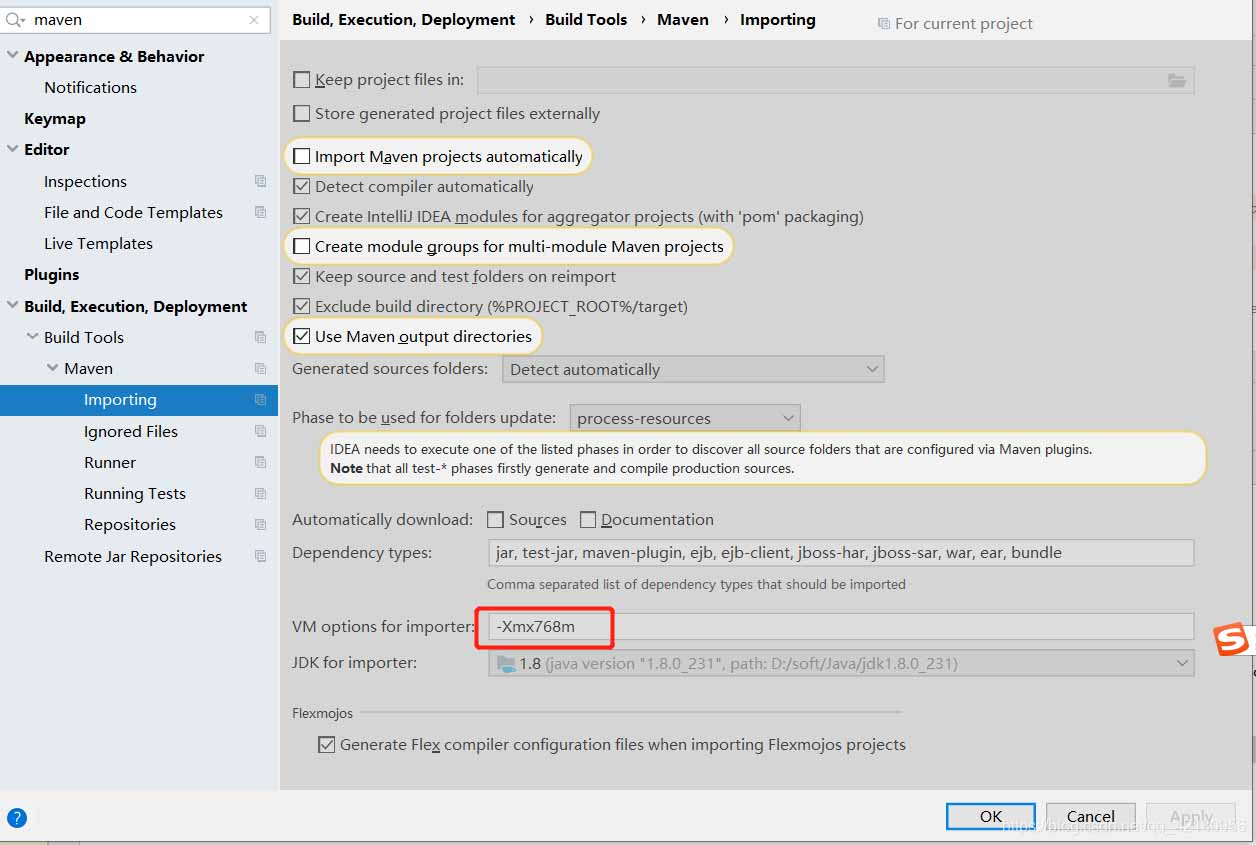Collapse the Editor section arrow
Screen dimensions: 1256x845
coord(13,149)
